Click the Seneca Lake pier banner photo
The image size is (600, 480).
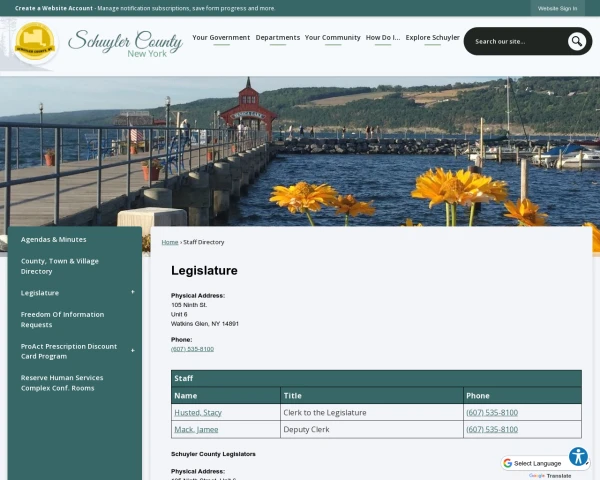click(x=300, y=151)
